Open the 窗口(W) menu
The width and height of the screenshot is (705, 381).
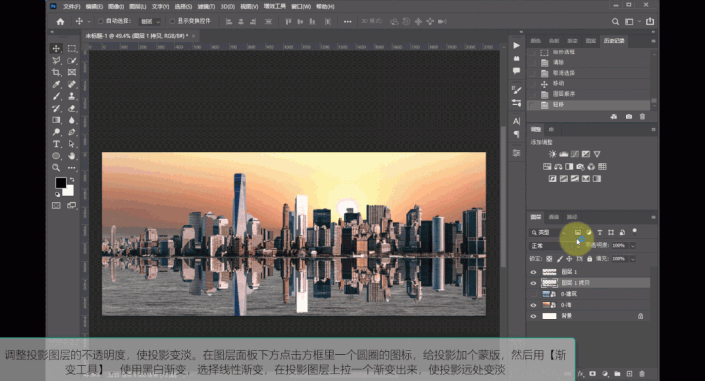pos(301,6)
